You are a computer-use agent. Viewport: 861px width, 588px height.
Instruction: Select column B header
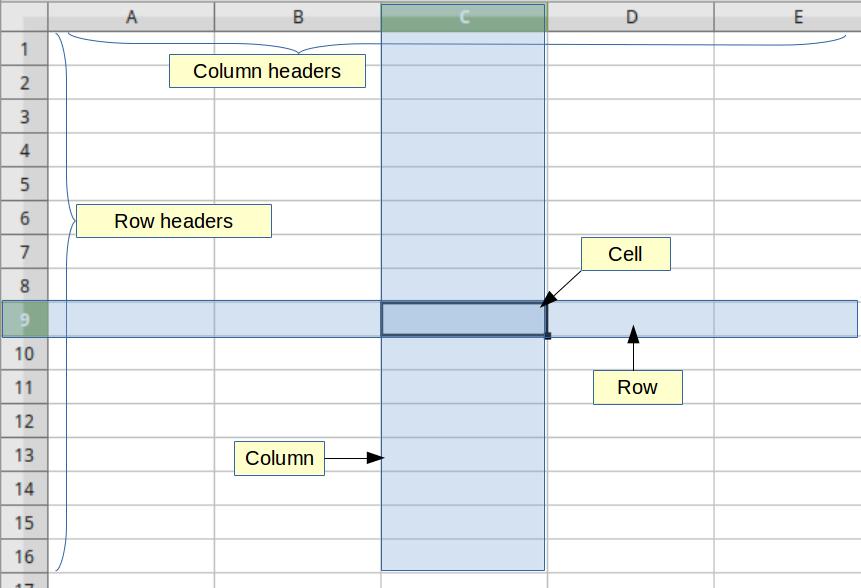[x=297, y=16]
